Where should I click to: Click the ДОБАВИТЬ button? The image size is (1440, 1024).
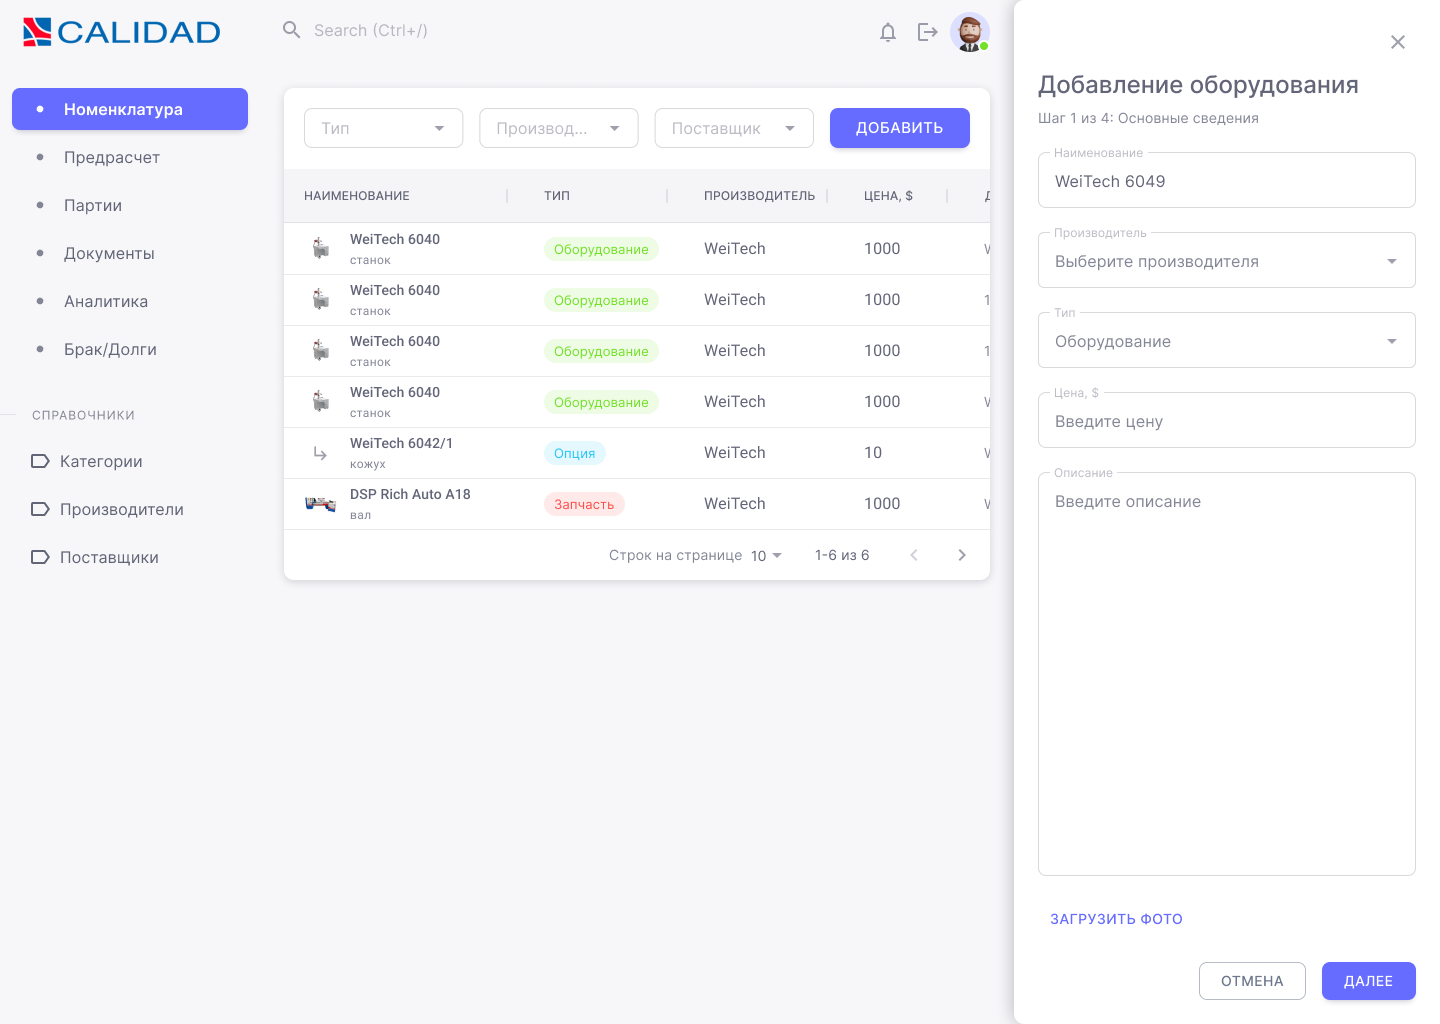pos(900,128)
